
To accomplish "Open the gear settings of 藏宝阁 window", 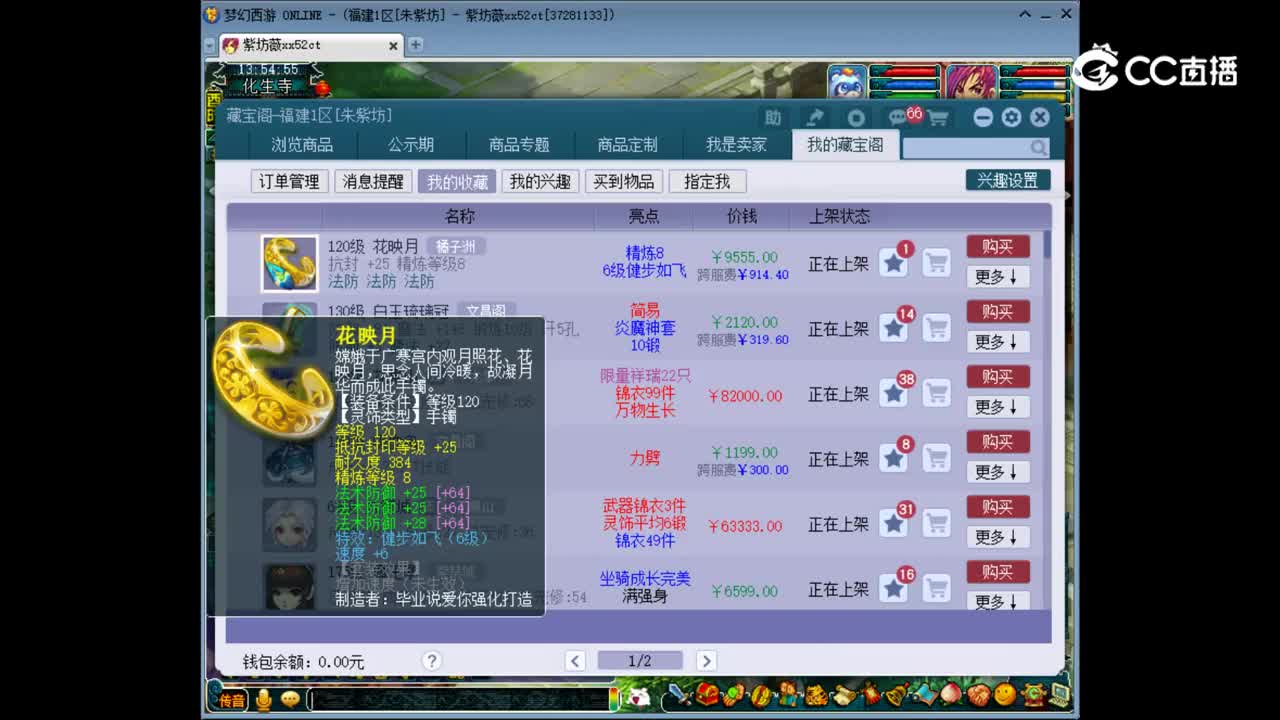I will coord(1011,117).
